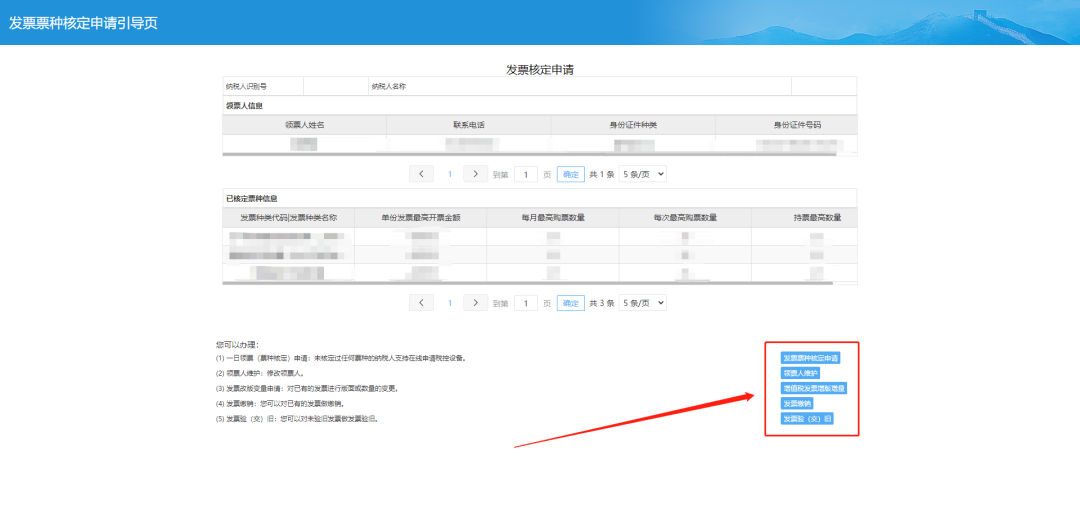Image resolution: width=1080 pixels, height=527 pixels.
Task: Click page number input in 领票人信息 pagination
Action: tap(526, 174)
